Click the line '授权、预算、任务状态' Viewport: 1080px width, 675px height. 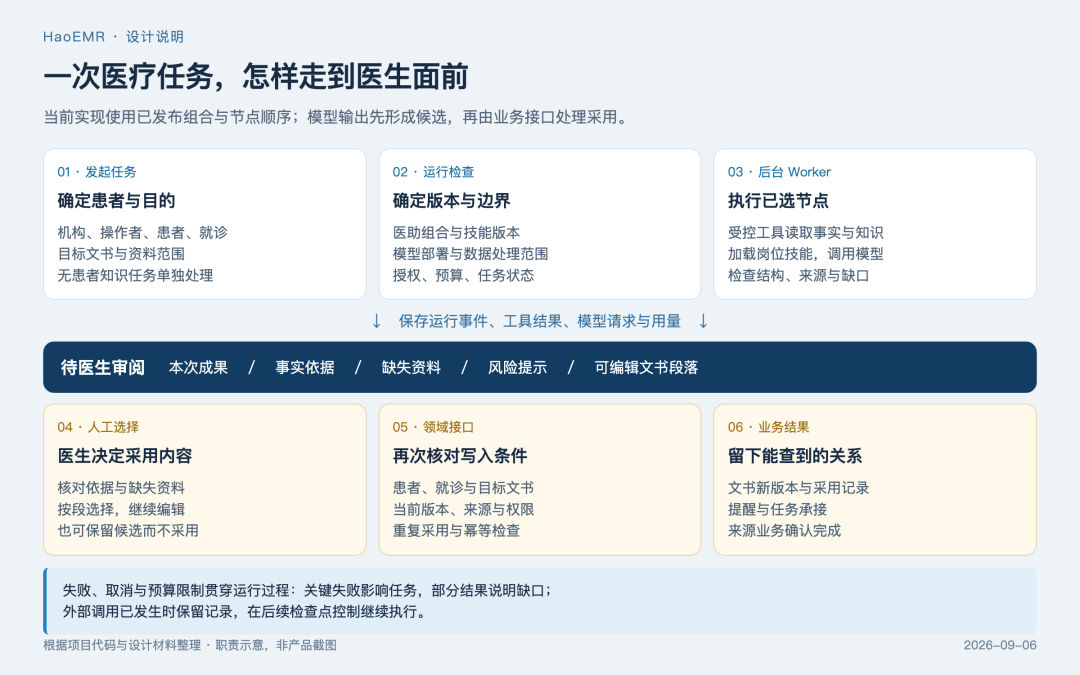(464, 275)
